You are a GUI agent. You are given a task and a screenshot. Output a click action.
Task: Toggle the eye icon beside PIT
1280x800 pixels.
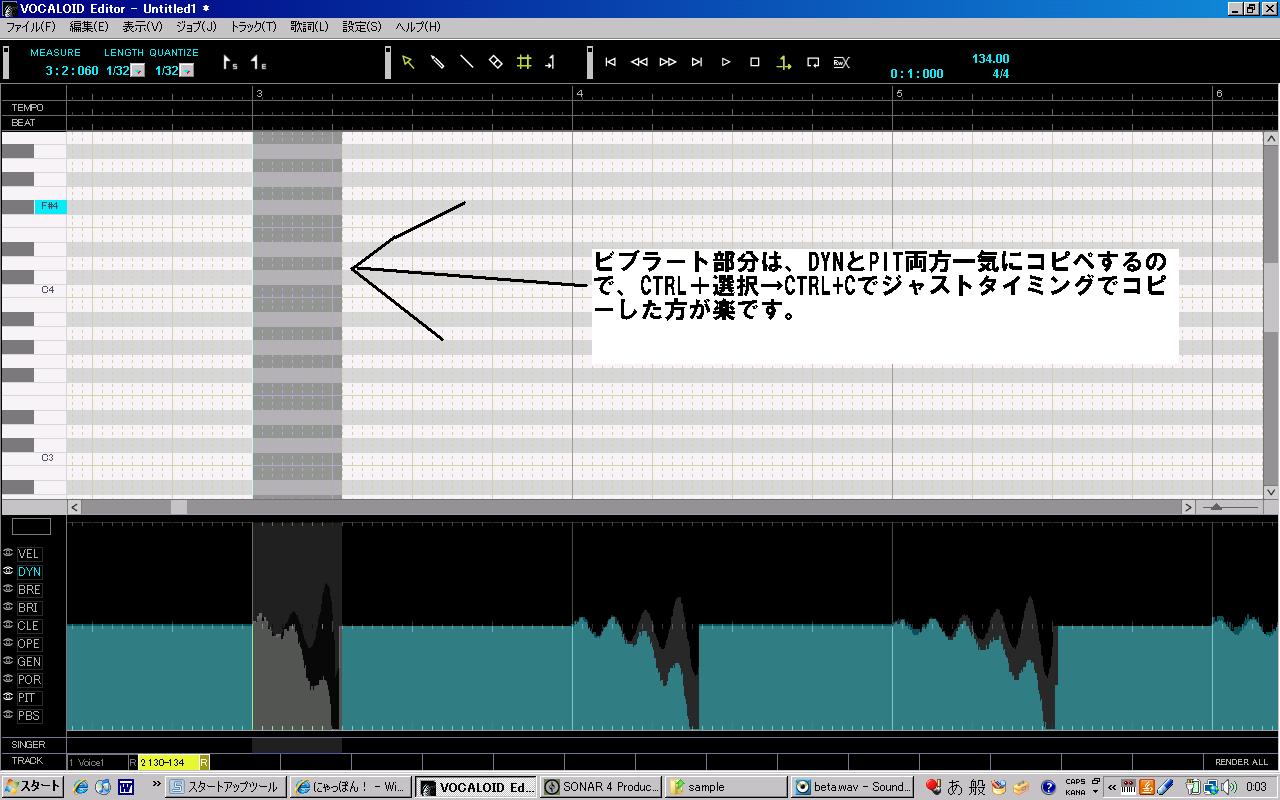(8, 697)
